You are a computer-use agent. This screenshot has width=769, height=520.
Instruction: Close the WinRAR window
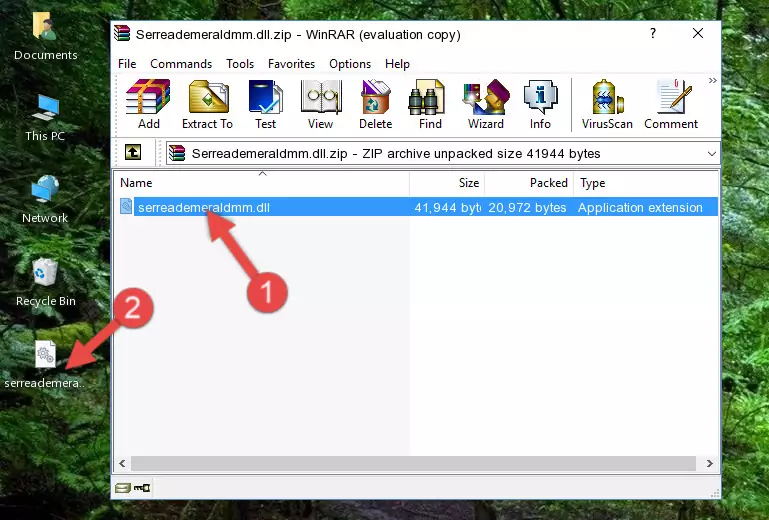tap(698, 33)
